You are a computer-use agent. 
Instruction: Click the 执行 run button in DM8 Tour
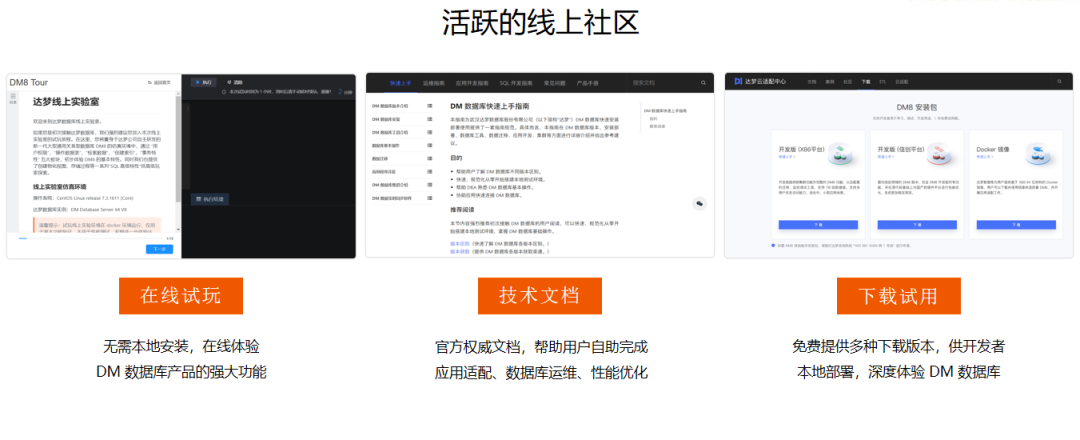(x=204, y=82)
